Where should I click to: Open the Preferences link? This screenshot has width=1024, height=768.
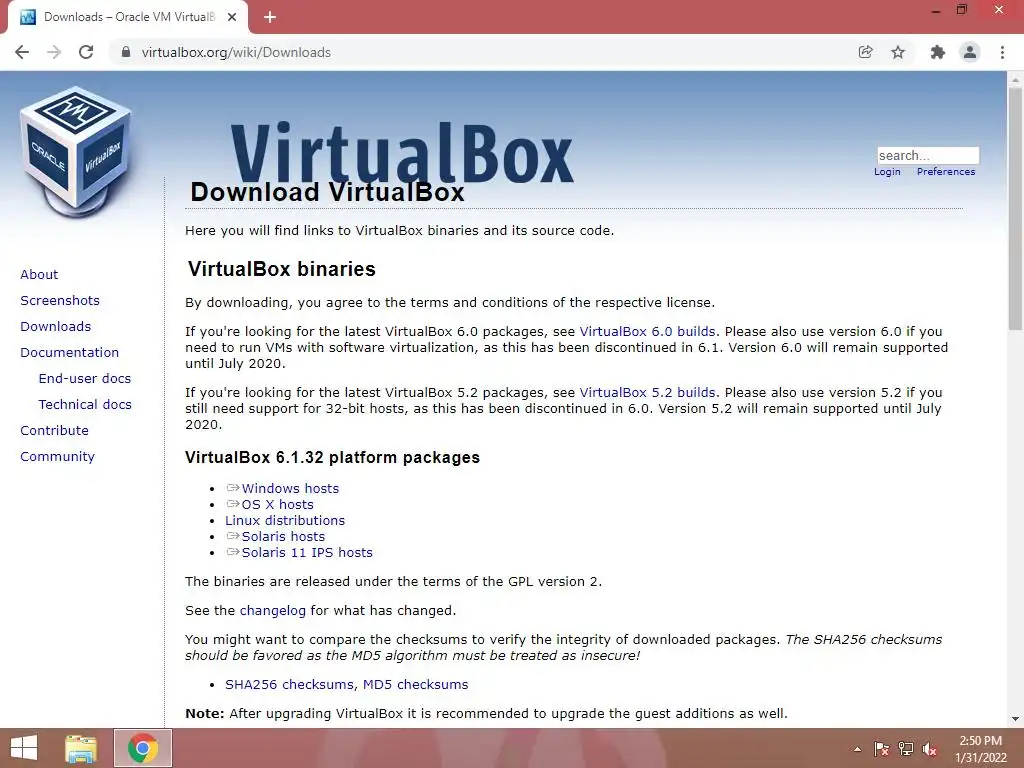click(946, 172)
